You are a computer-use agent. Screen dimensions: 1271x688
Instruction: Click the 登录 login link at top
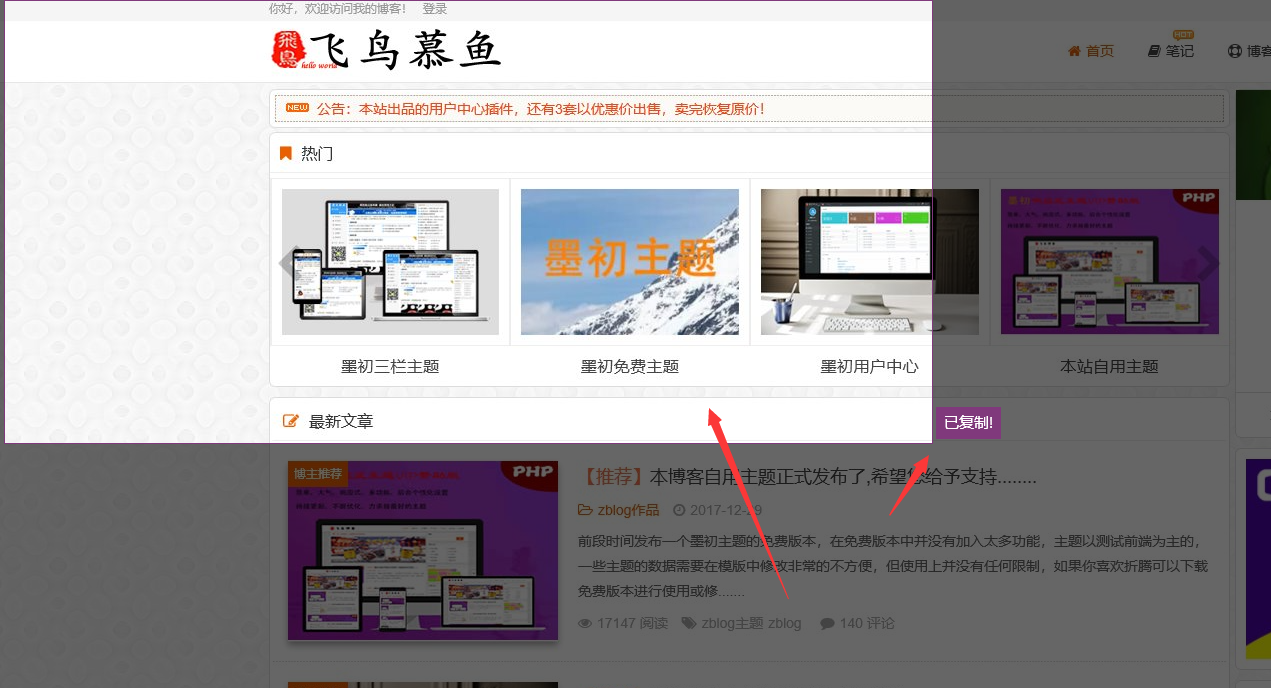[435, 8]
